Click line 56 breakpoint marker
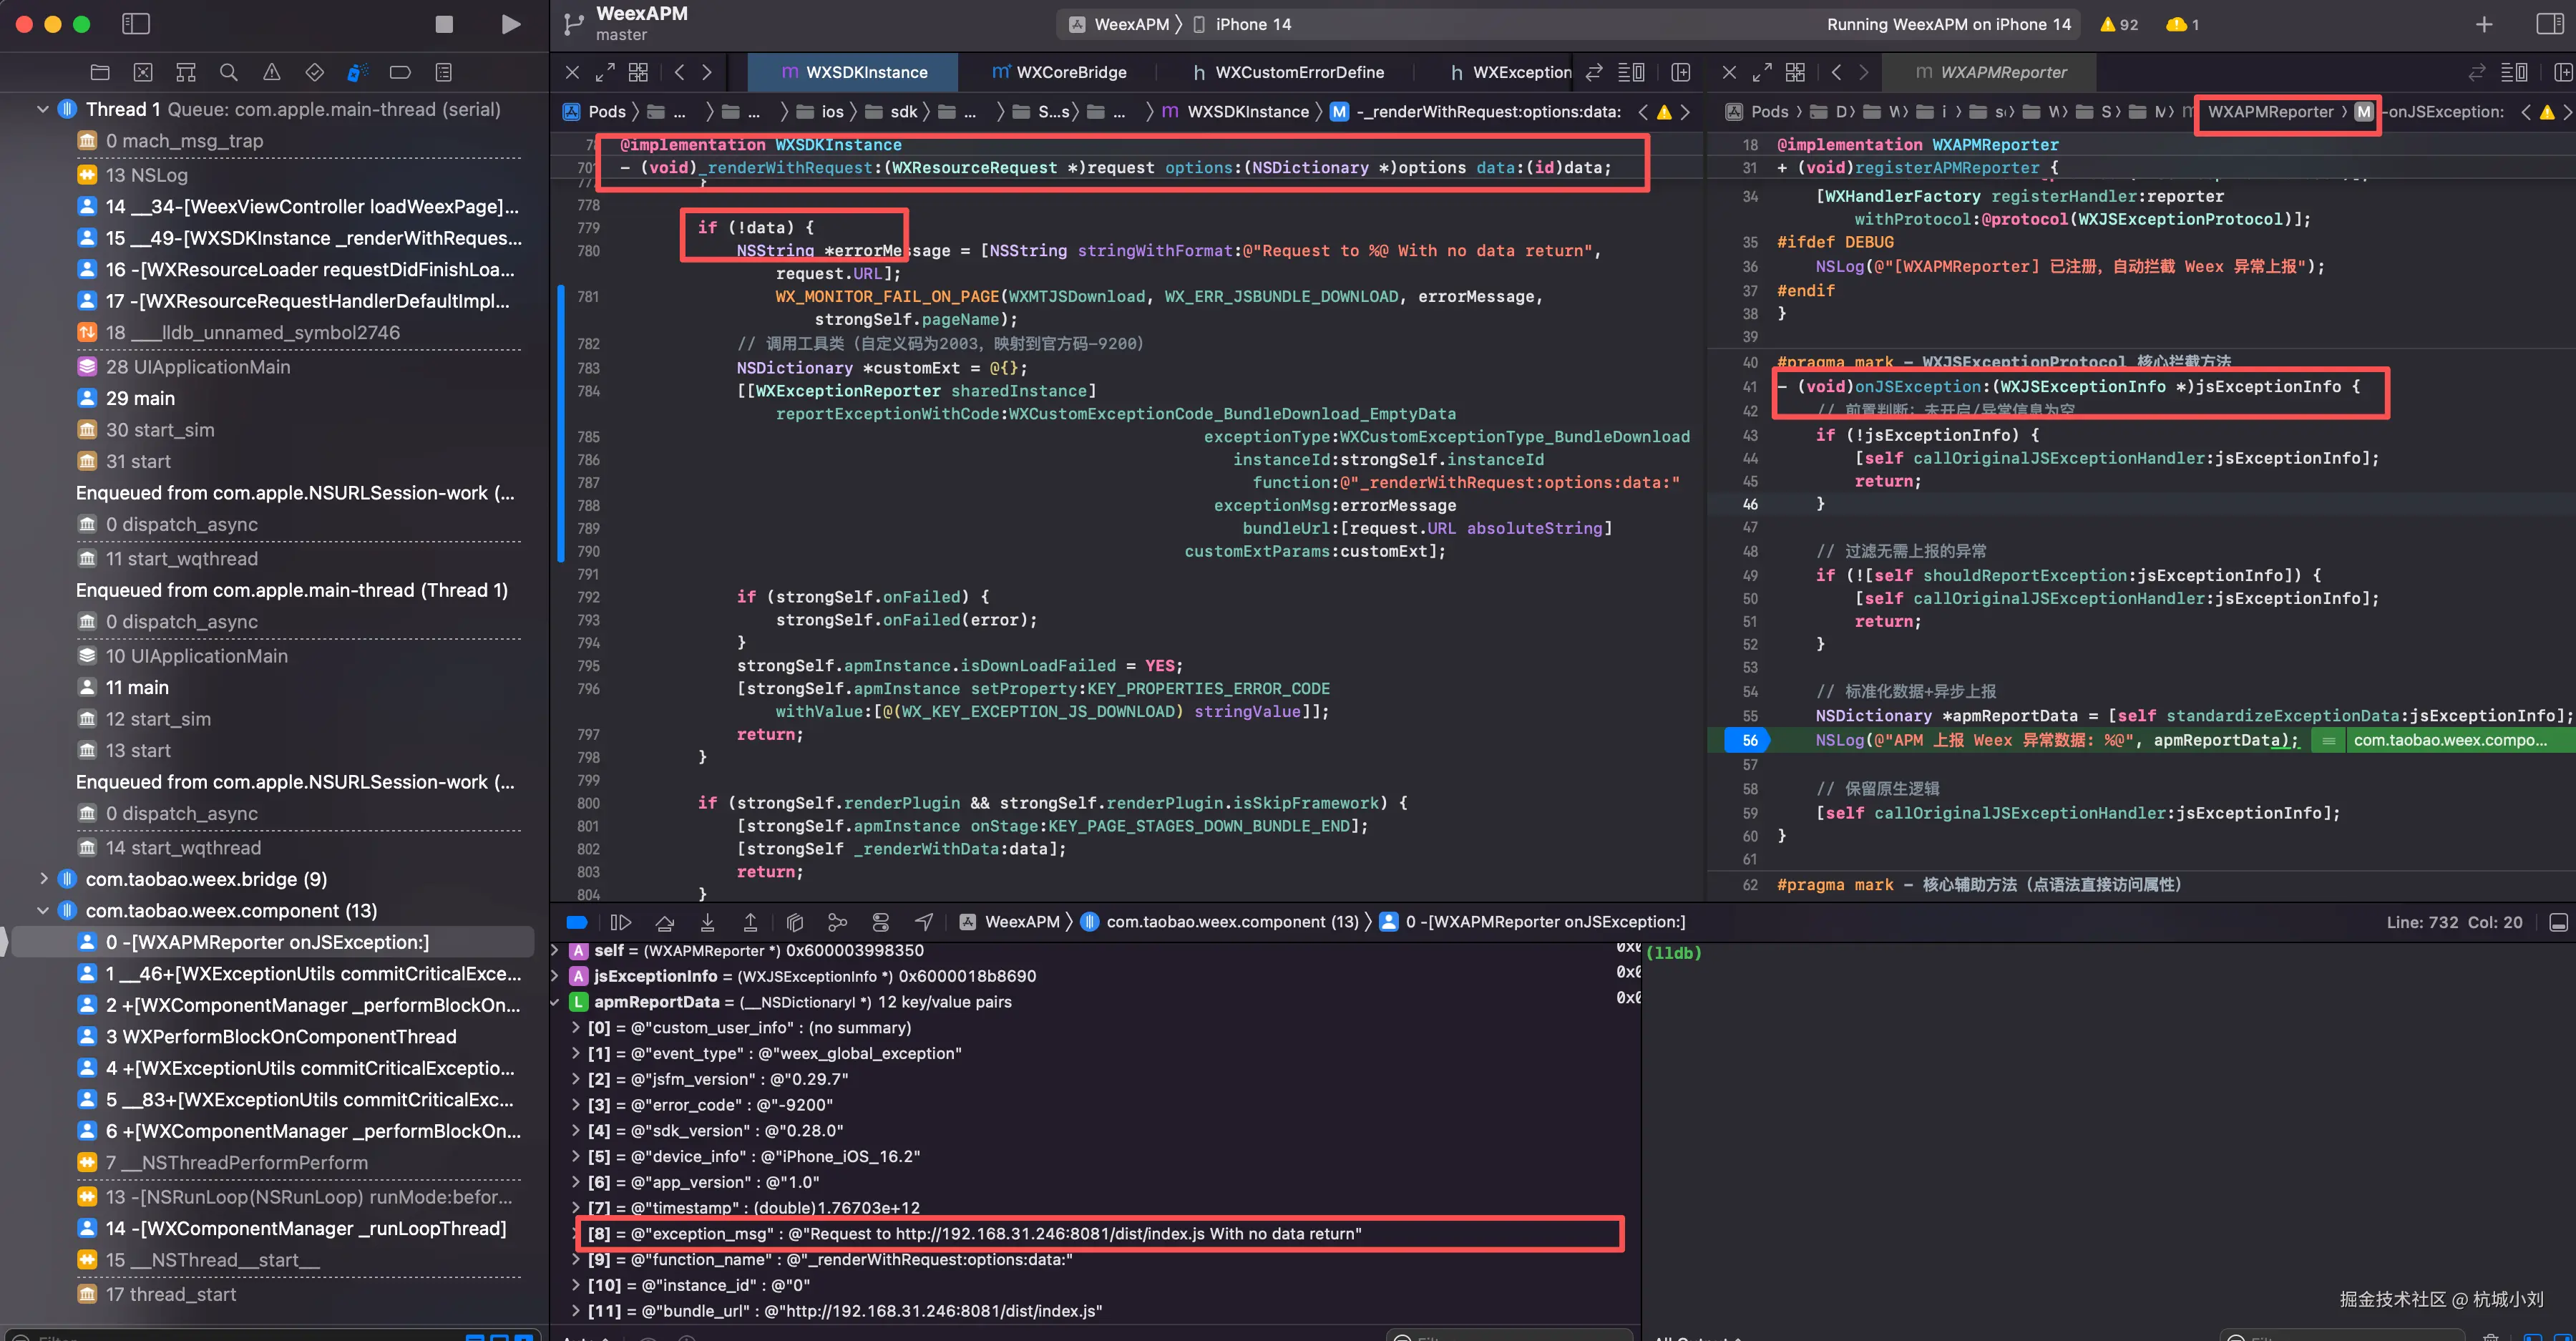 click(1748, 740)
